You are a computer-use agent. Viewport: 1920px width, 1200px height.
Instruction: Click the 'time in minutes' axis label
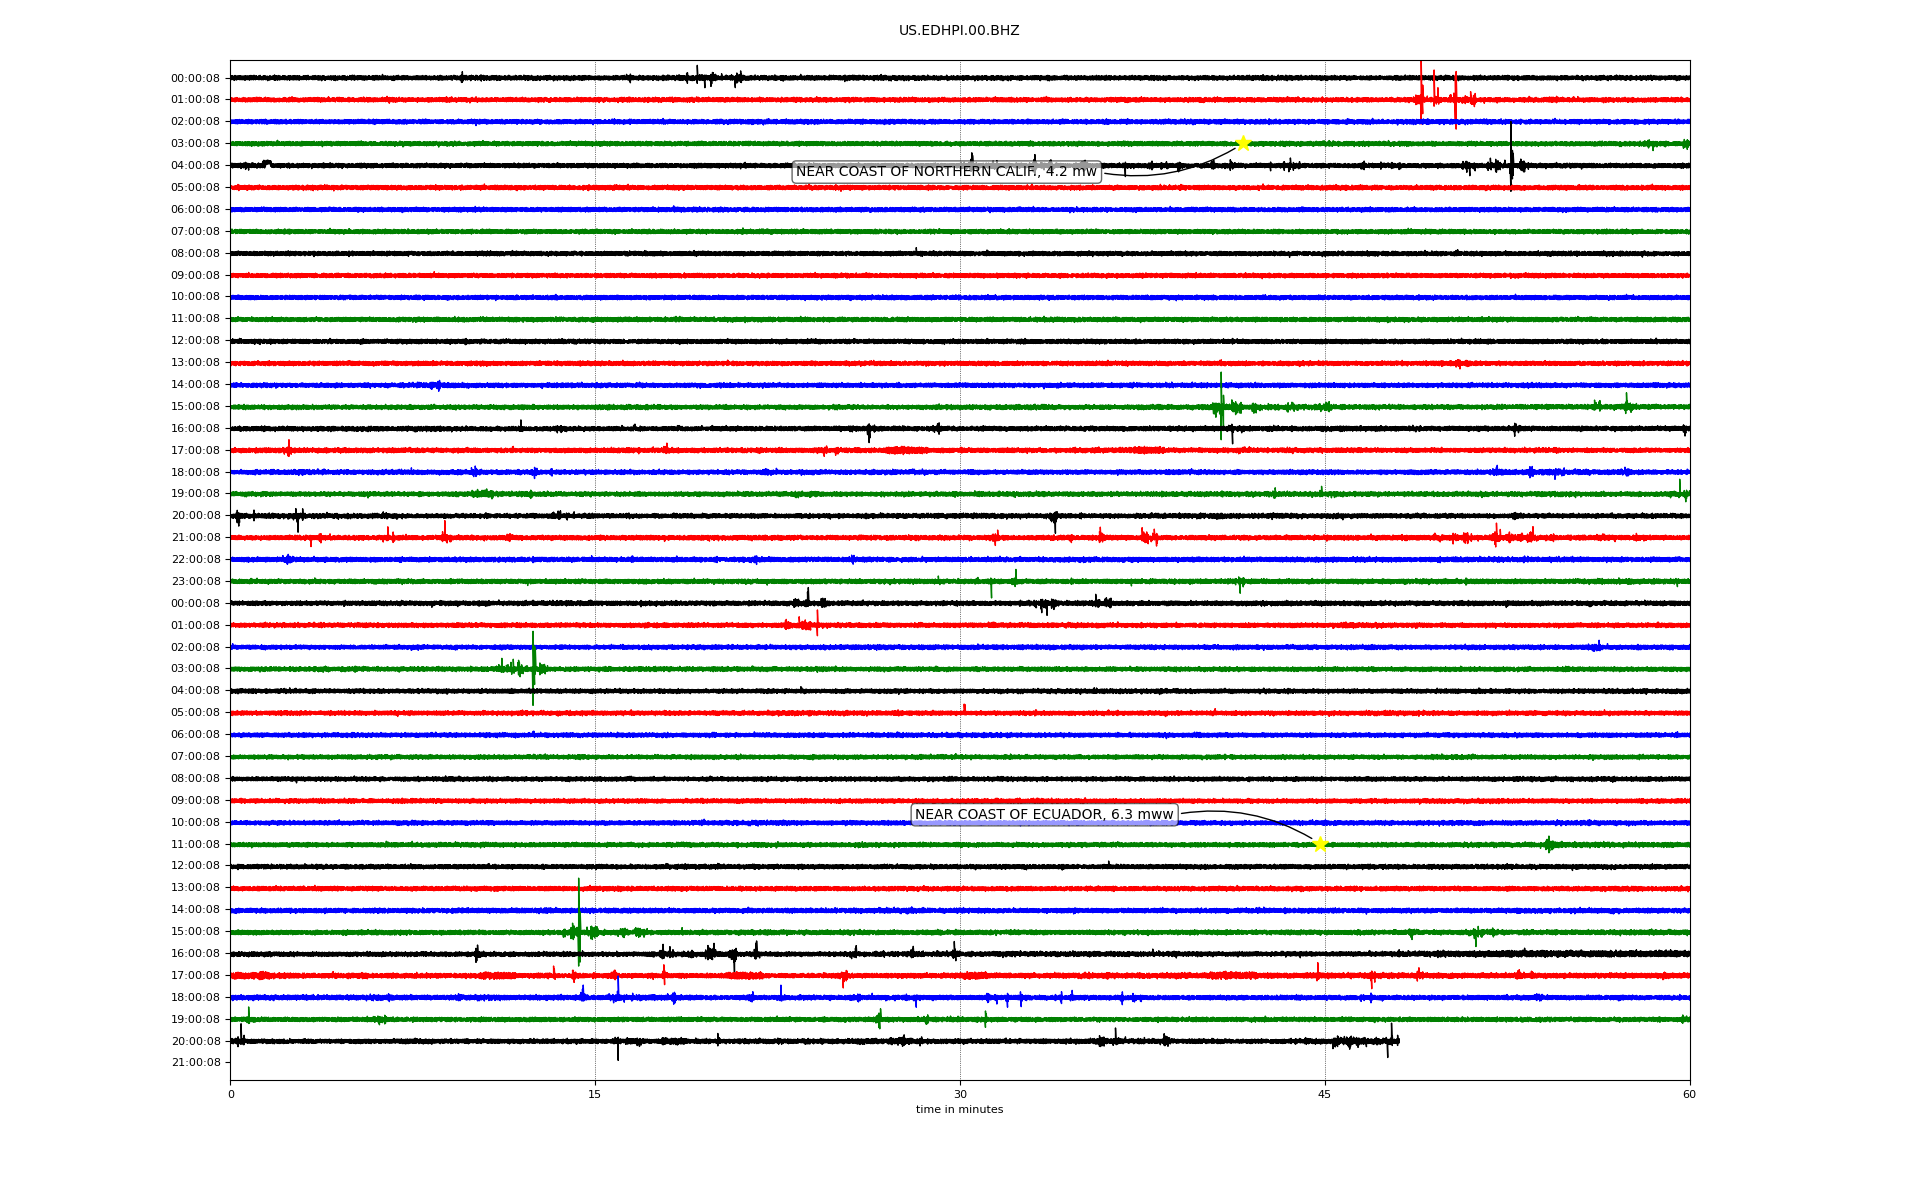tap(959, 1109)
